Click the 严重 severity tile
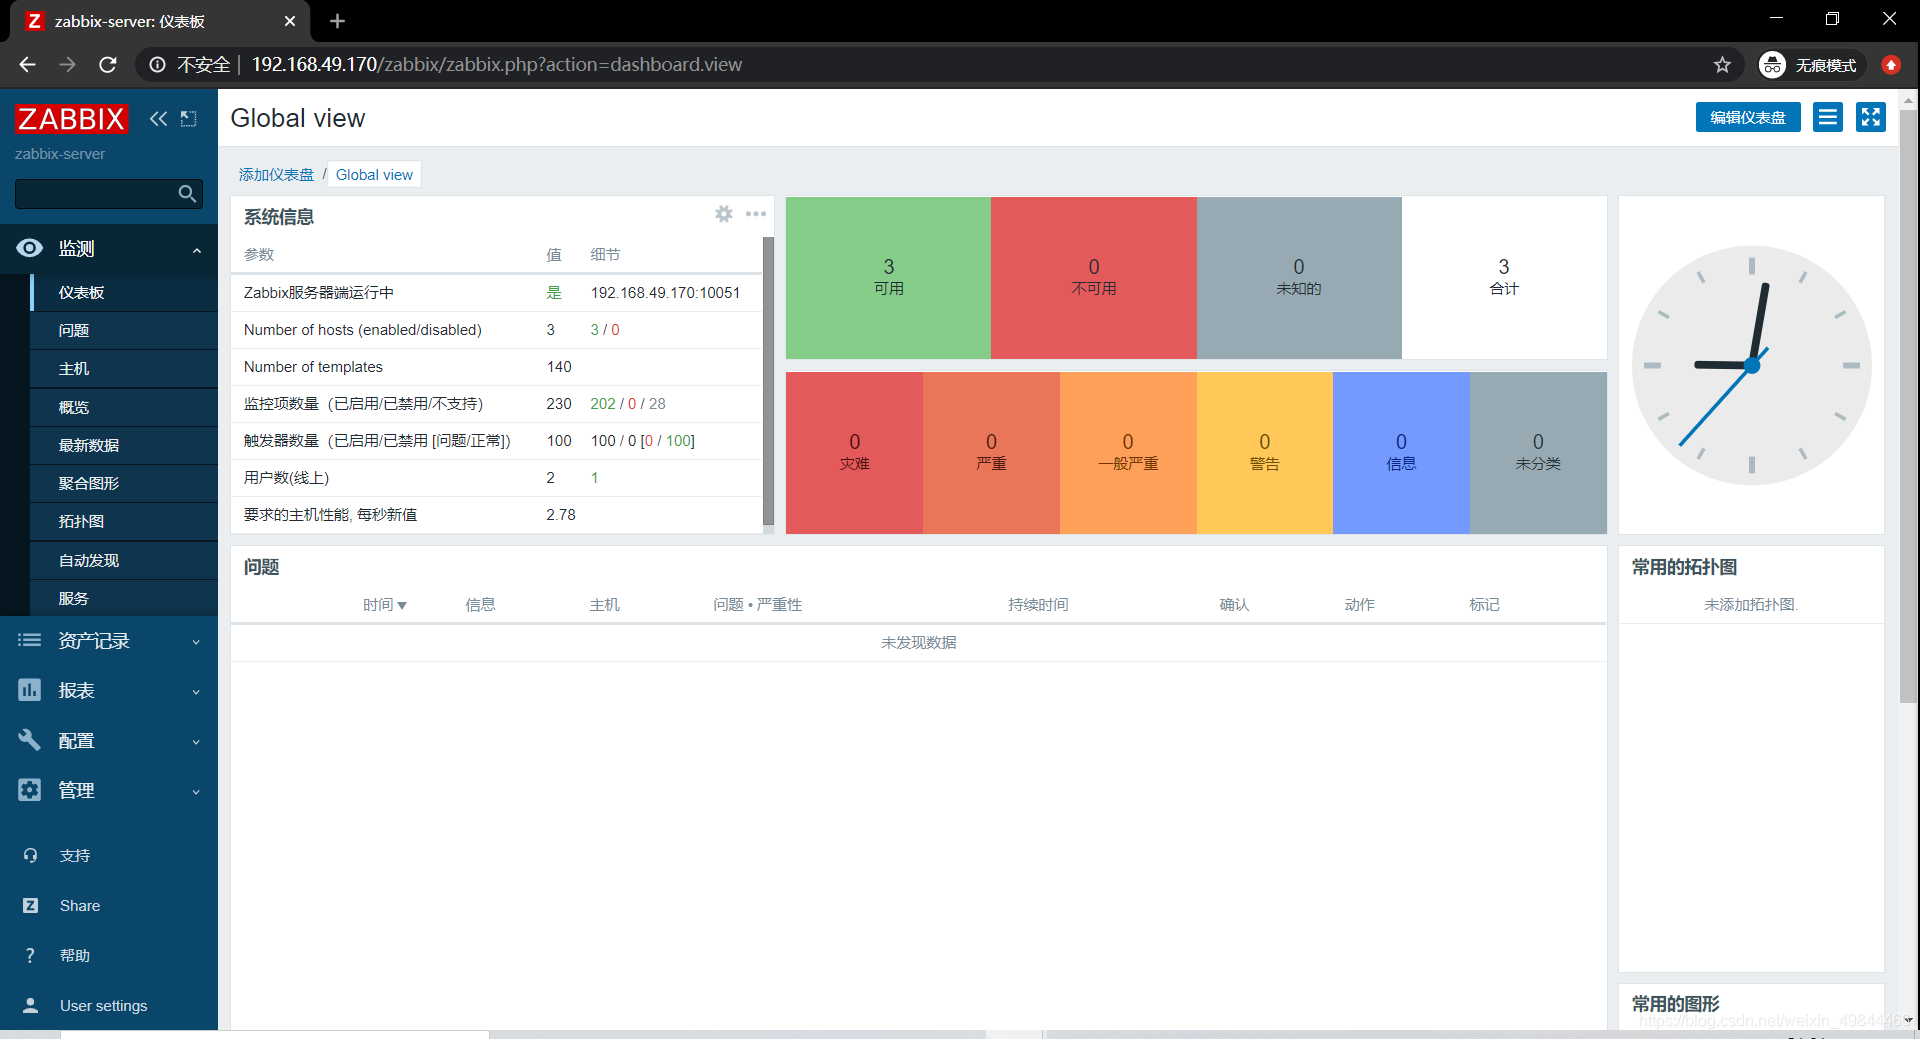 [991, 453]
